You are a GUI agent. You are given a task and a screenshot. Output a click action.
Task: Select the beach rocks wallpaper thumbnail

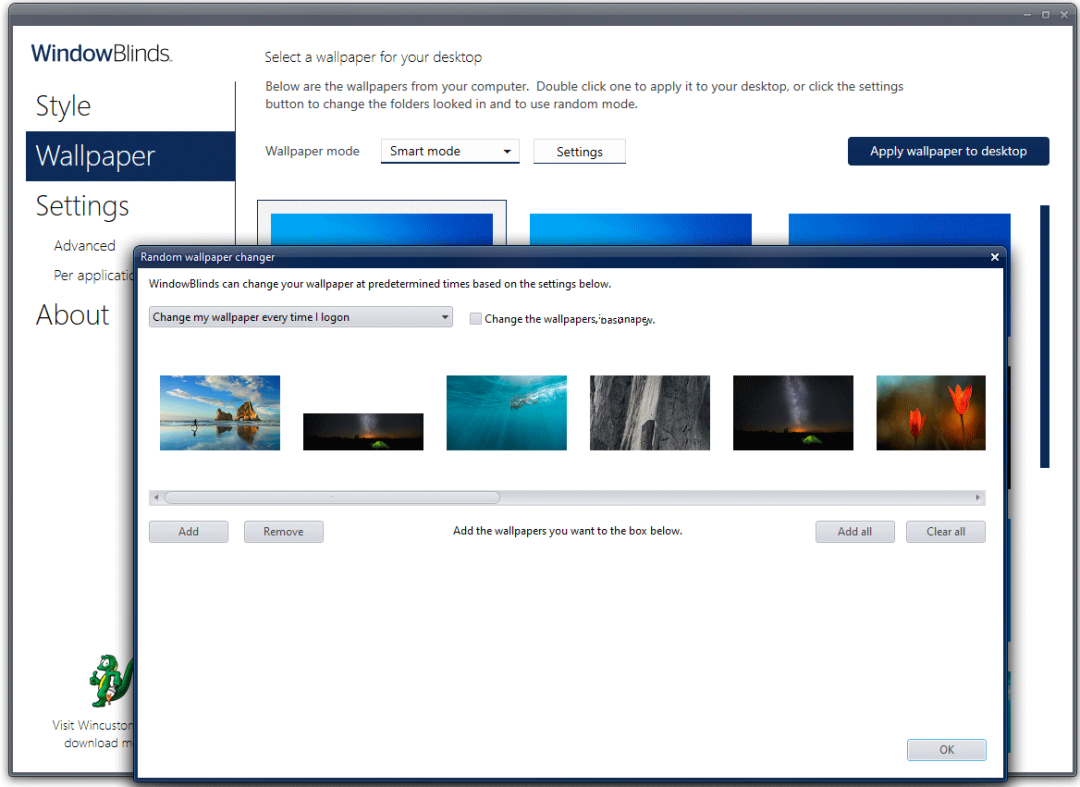[x=220, y=412]
